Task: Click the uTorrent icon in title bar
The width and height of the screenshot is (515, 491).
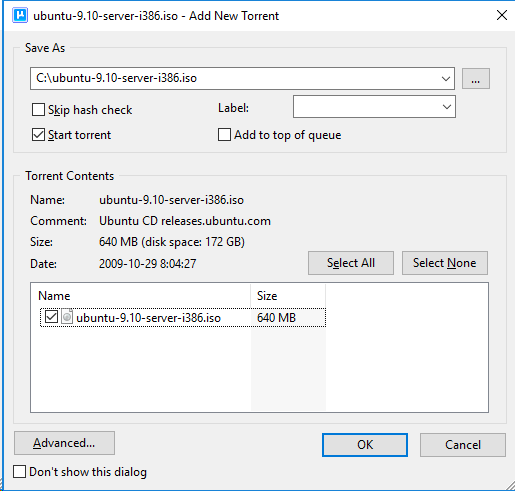Action: (20, 16)
